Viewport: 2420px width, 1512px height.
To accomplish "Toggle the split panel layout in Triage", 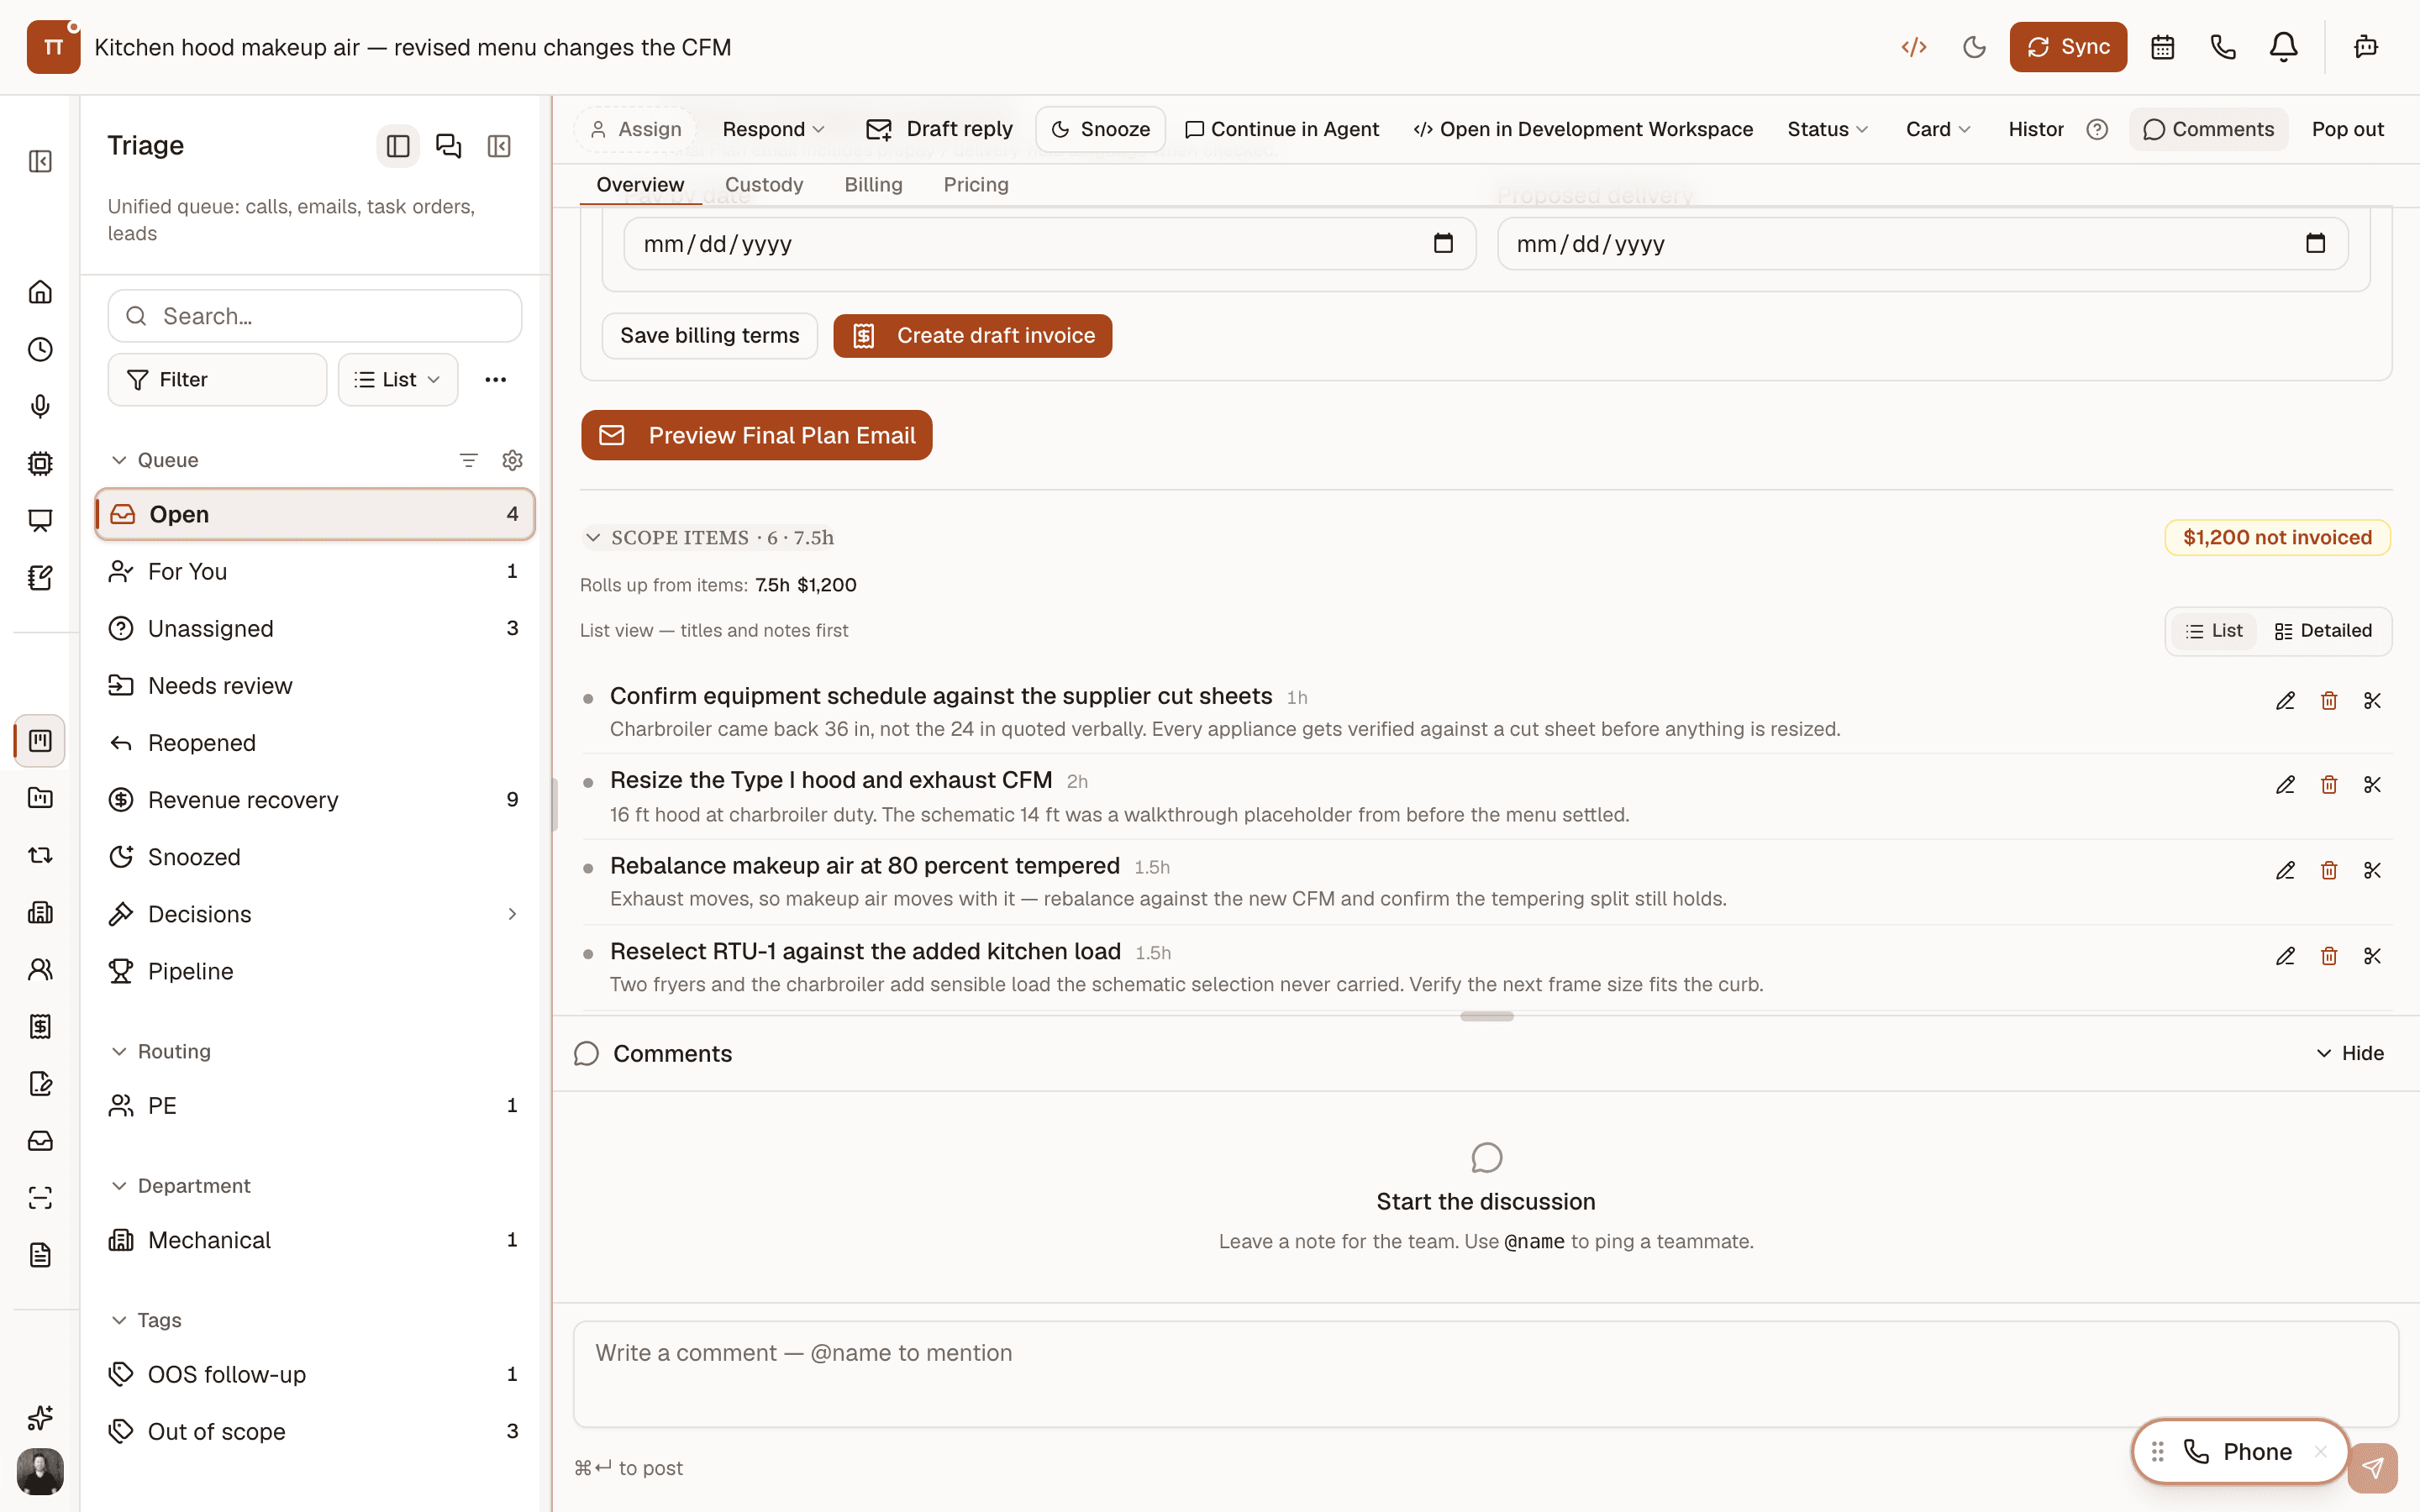I will coord(398,146).
